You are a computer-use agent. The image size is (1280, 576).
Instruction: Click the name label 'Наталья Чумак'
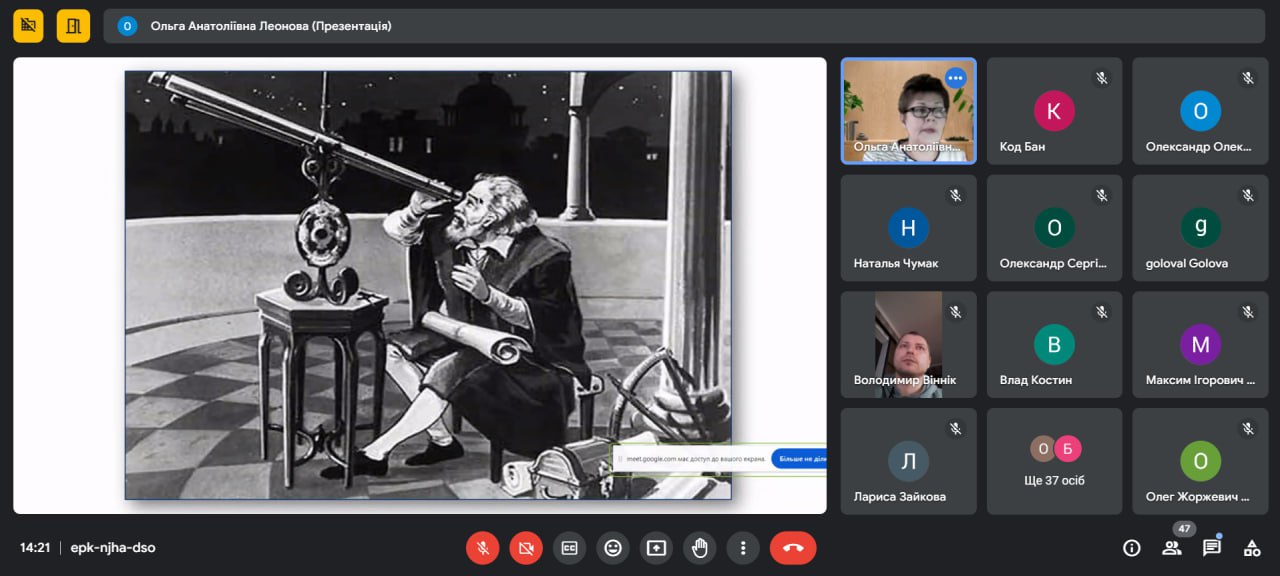pyautogui.click(x=896, y=264)
